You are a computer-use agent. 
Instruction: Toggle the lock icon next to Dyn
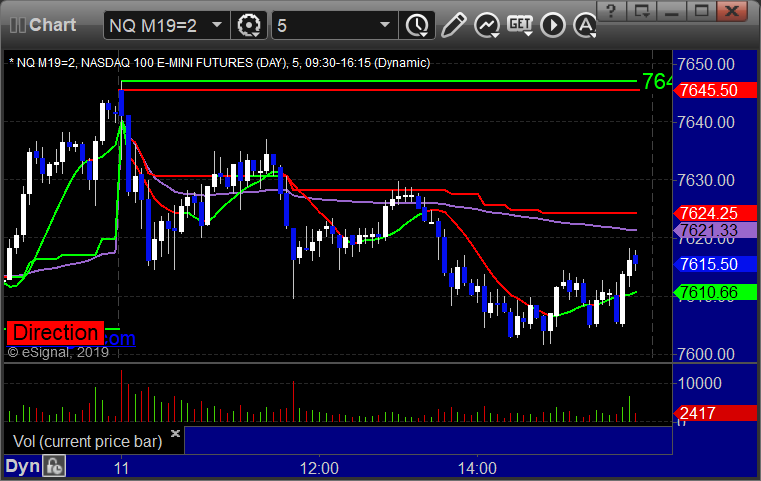(54, 466)
